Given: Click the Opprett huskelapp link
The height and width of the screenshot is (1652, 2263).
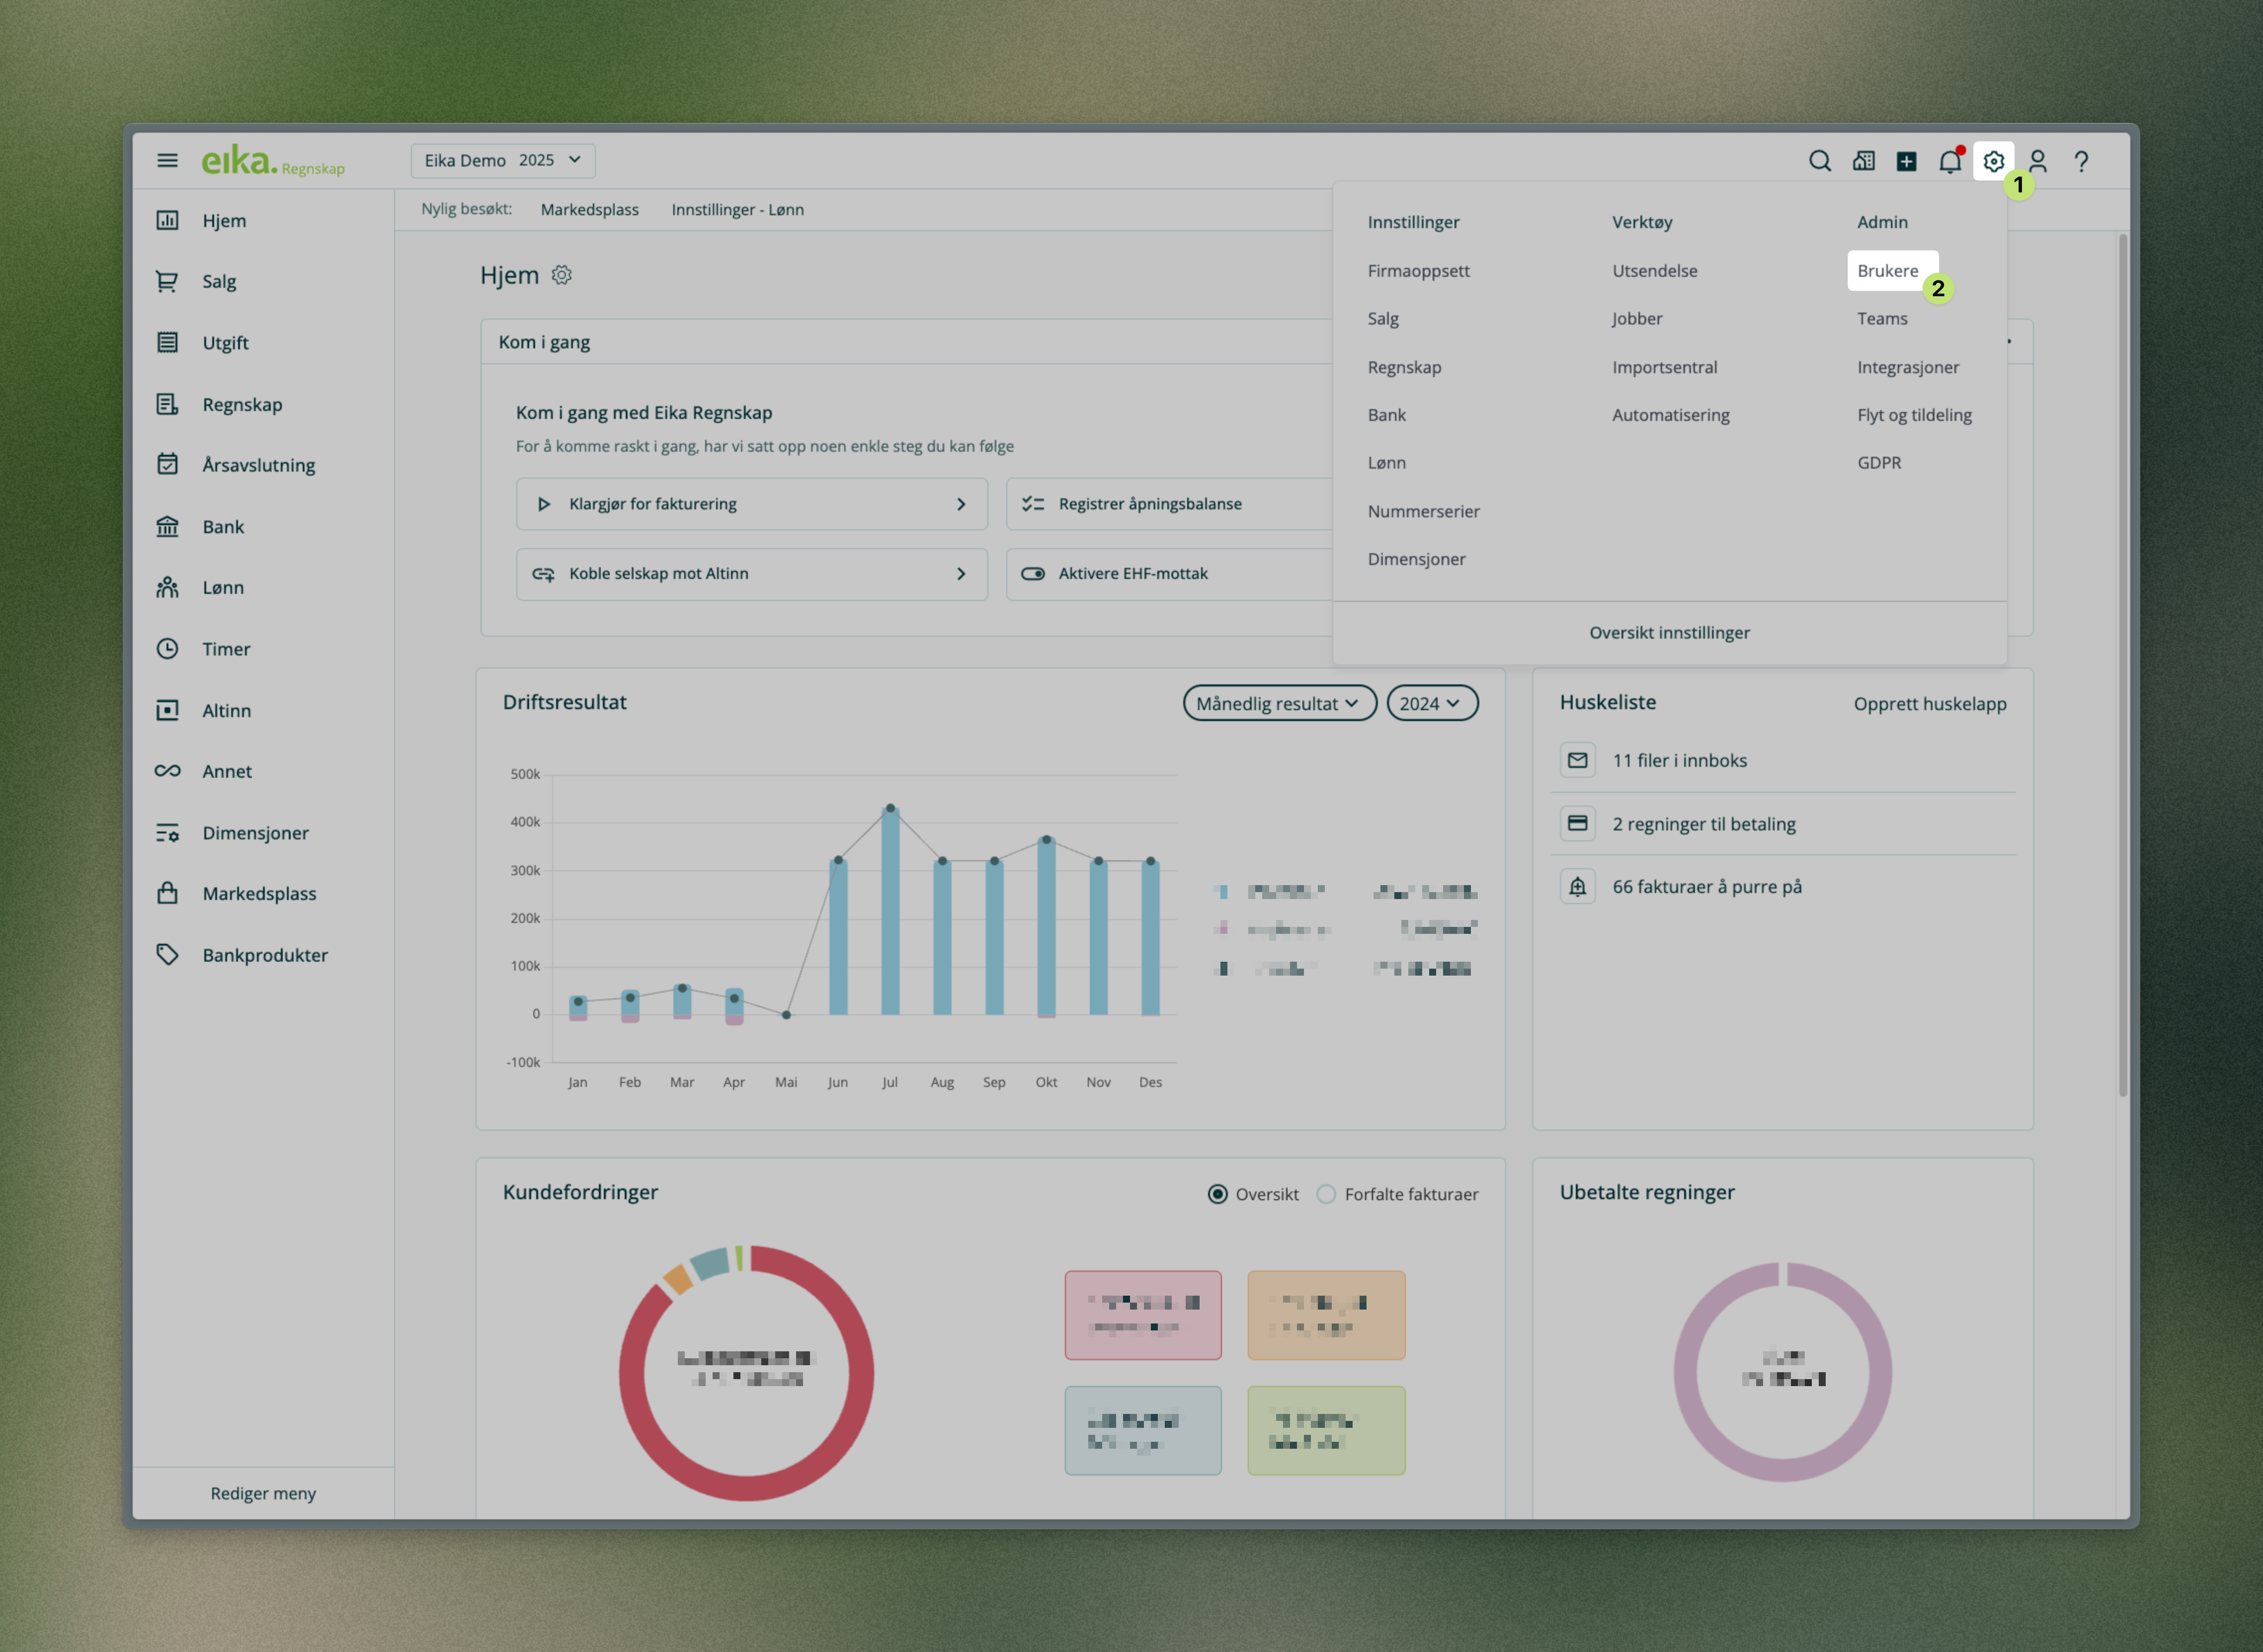Looking at the screenshot, I should [x=1929, y=703].
